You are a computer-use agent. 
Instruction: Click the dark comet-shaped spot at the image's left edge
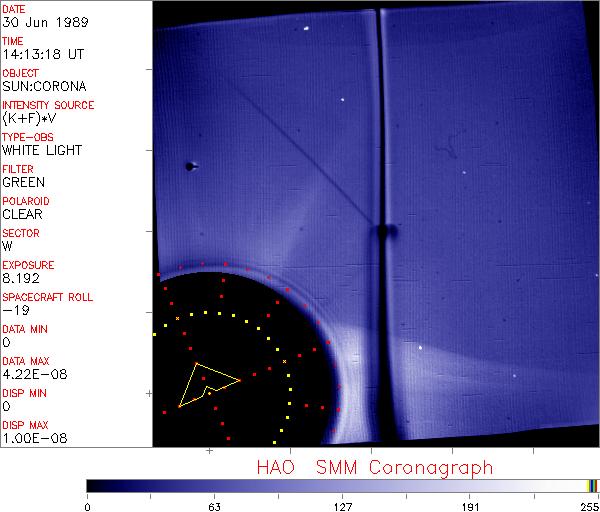(191, 166)
